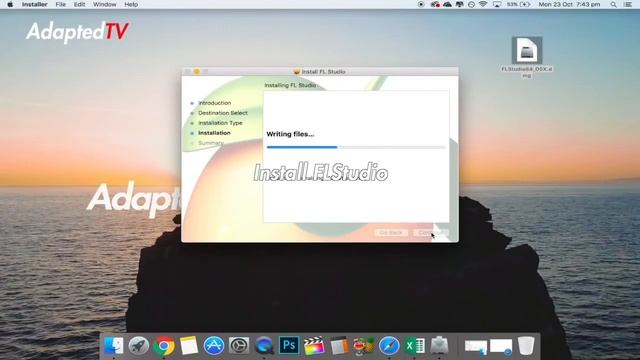Select the Installation Type step

(220, 123)
